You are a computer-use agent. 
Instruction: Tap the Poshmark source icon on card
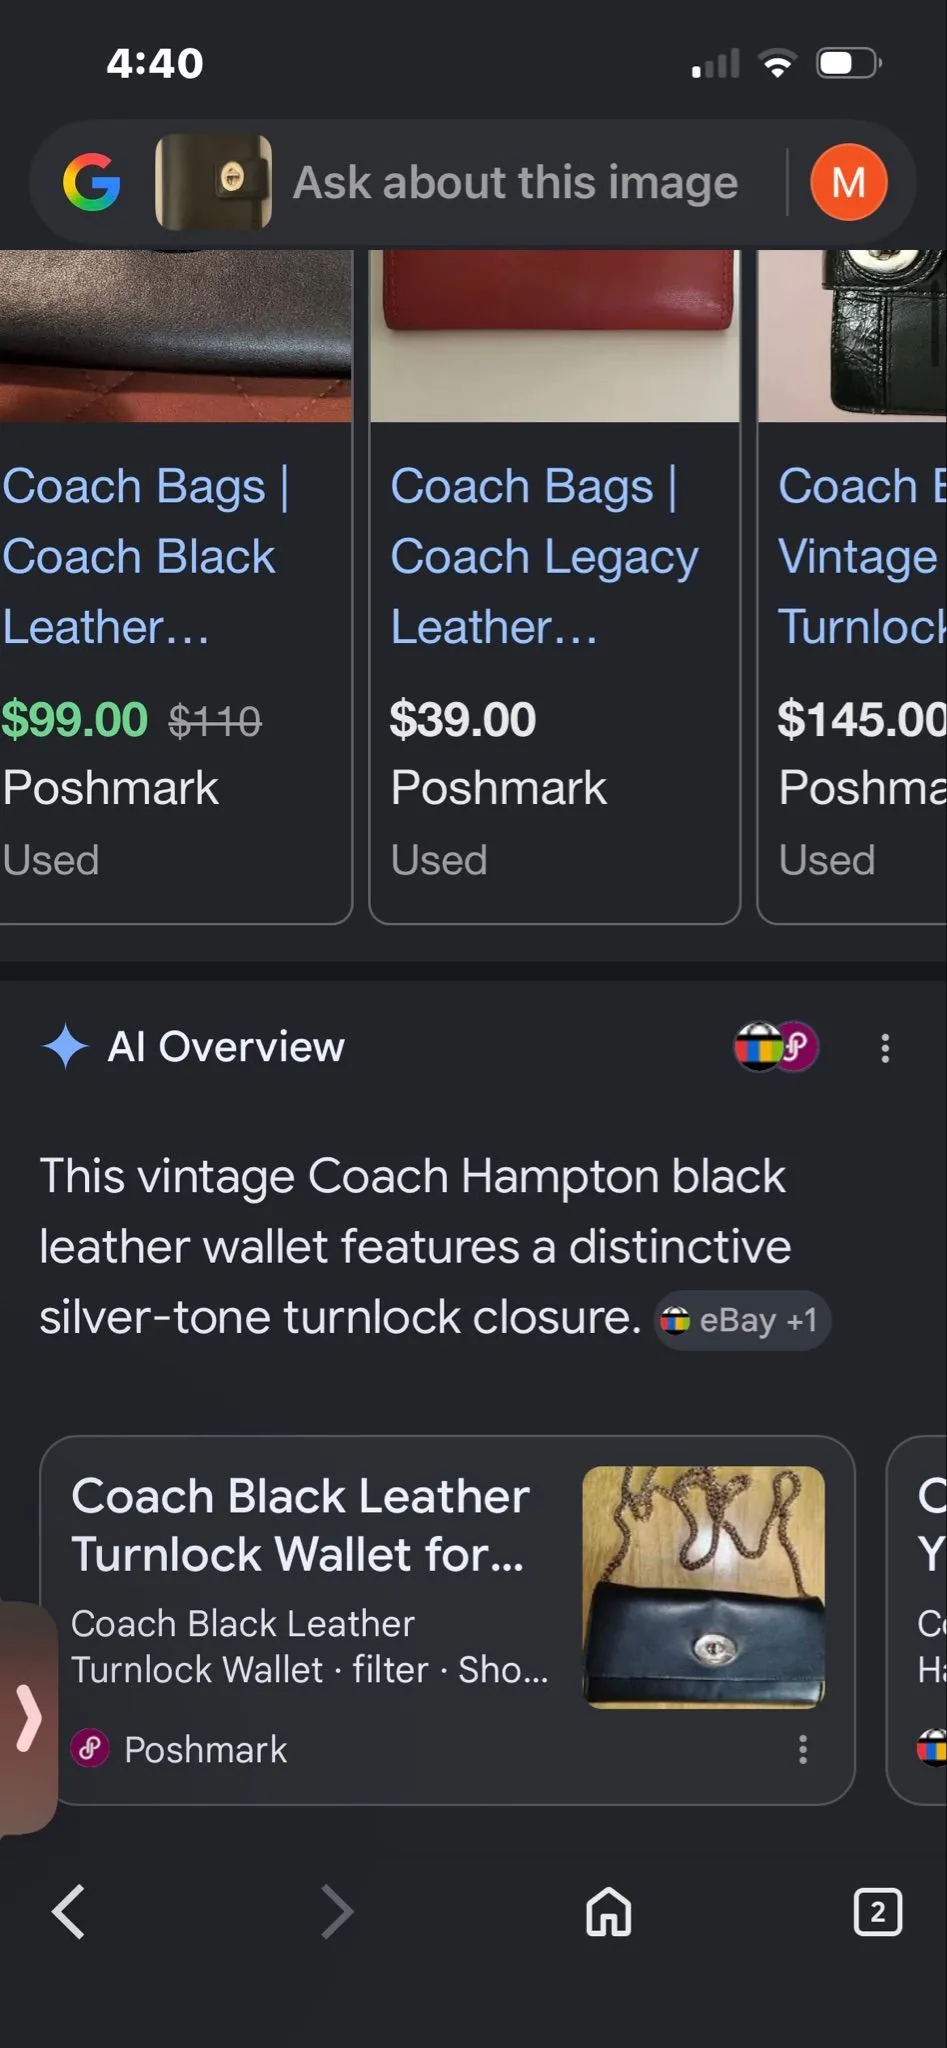(x=90, y=1749)
